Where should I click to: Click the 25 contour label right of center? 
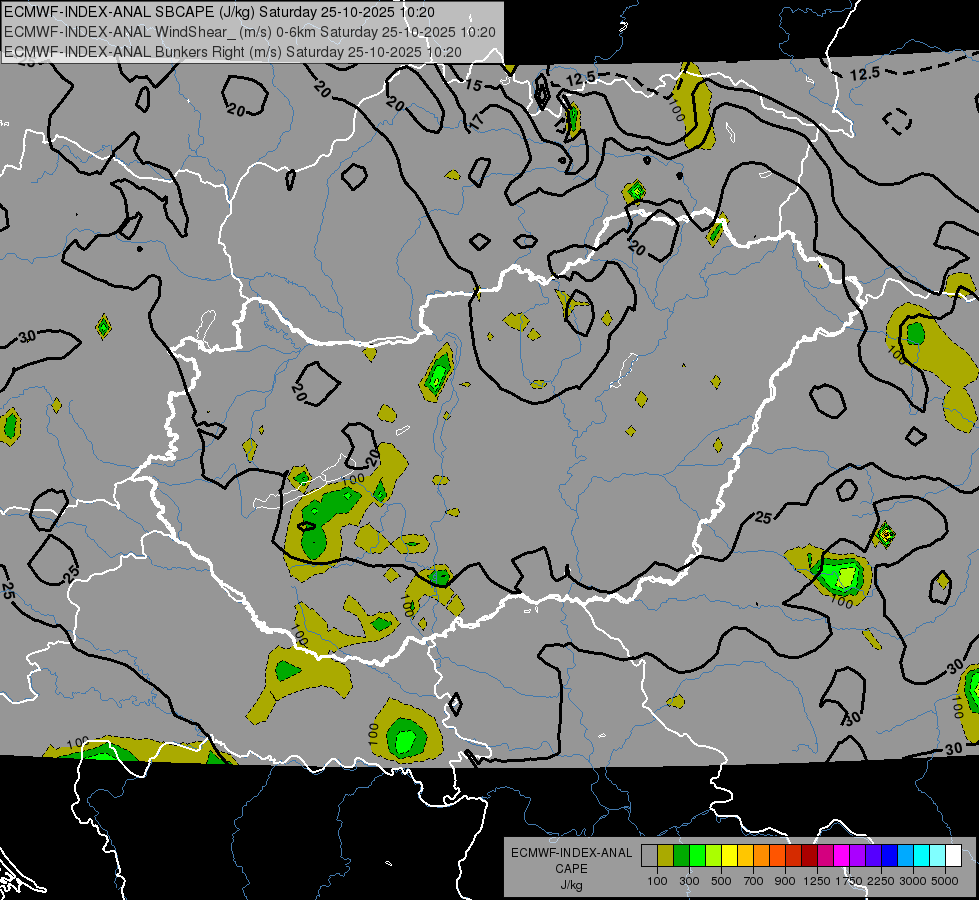click(763, 517)
